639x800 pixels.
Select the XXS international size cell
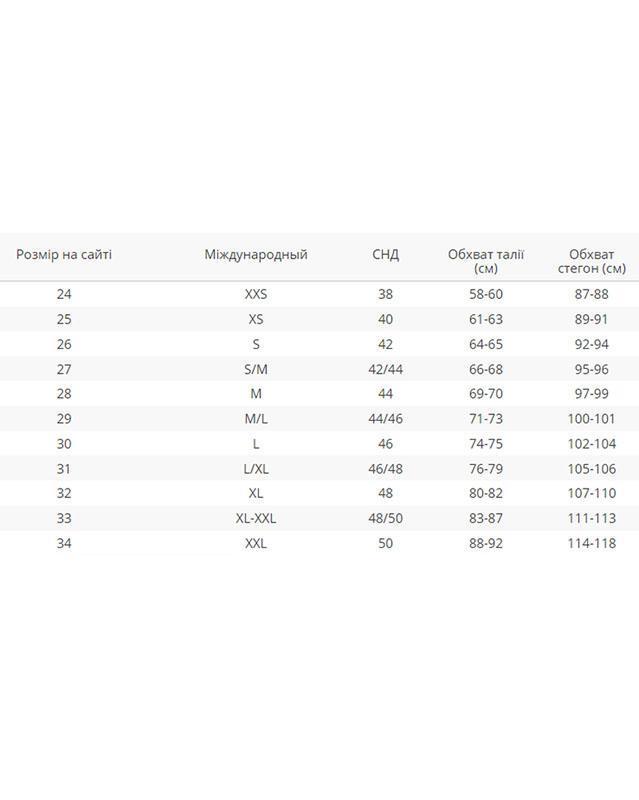256,294
